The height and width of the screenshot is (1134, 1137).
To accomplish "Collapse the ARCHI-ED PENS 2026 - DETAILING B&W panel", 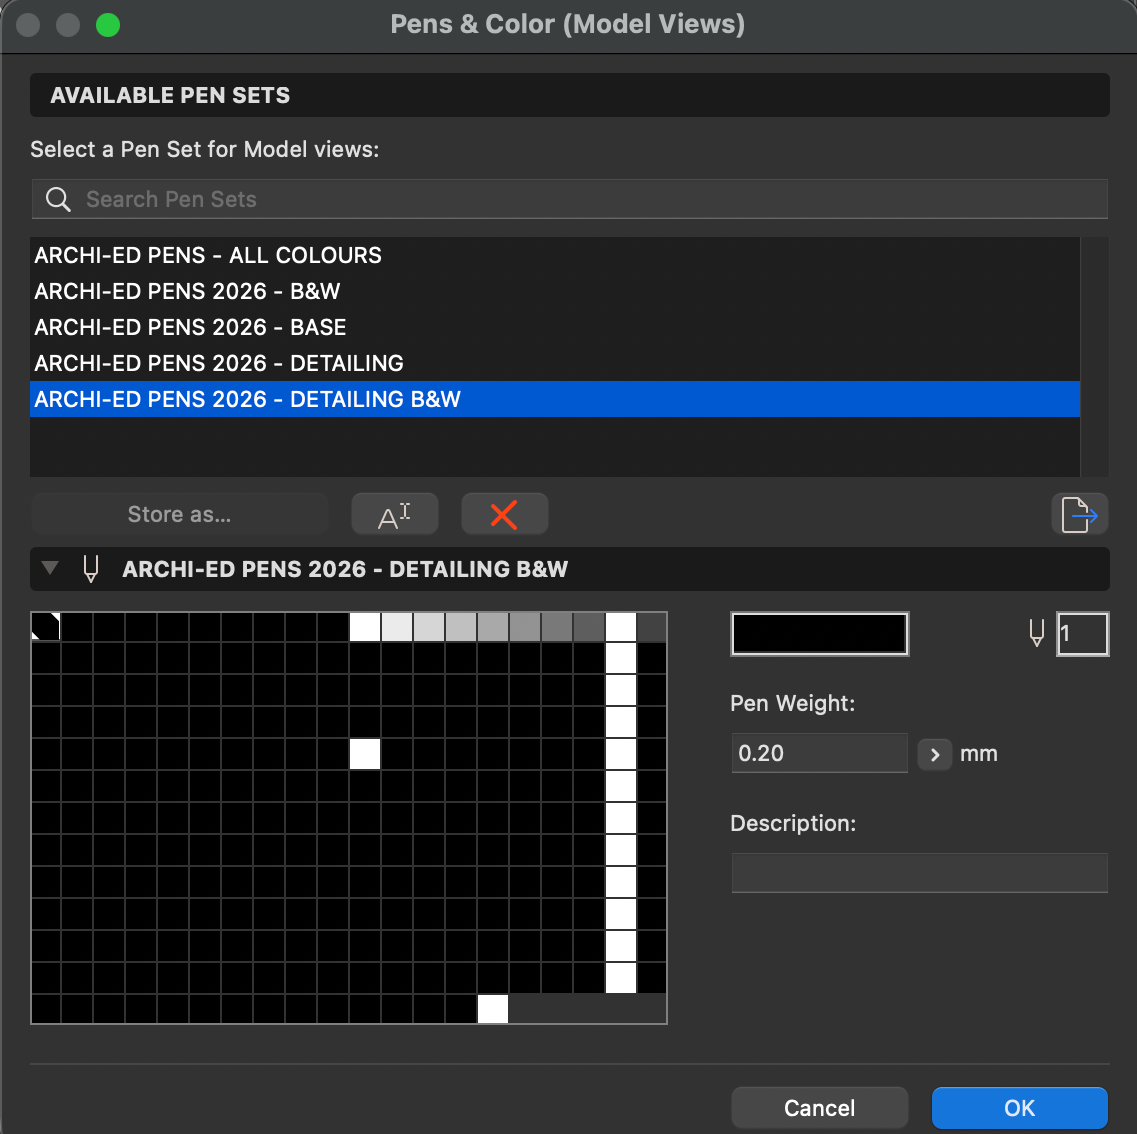I will click(50, 569).
